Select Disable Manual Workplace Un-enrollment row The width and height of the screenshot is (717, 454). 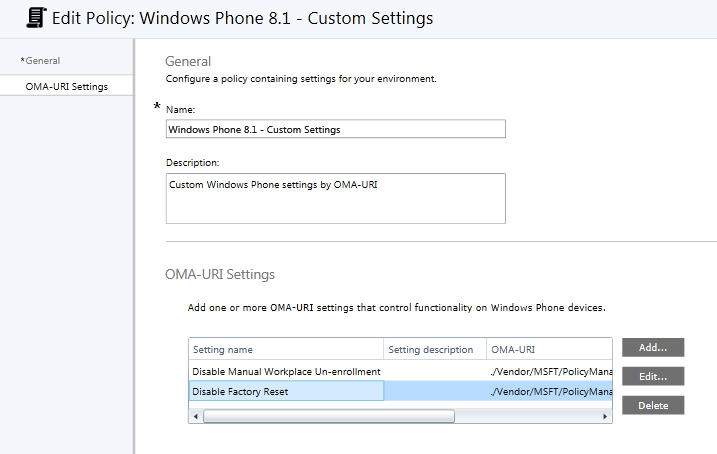point(286,372)
